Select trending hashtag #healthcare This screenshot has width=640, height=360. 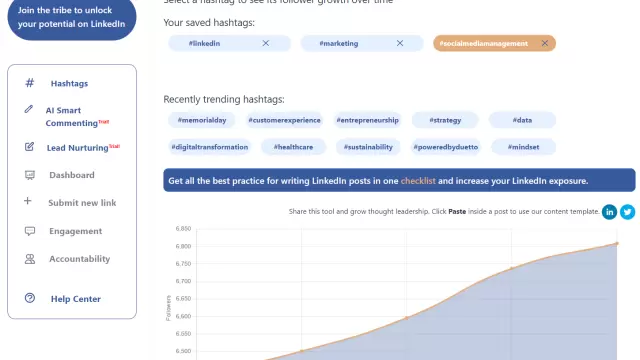coord(293,147)
